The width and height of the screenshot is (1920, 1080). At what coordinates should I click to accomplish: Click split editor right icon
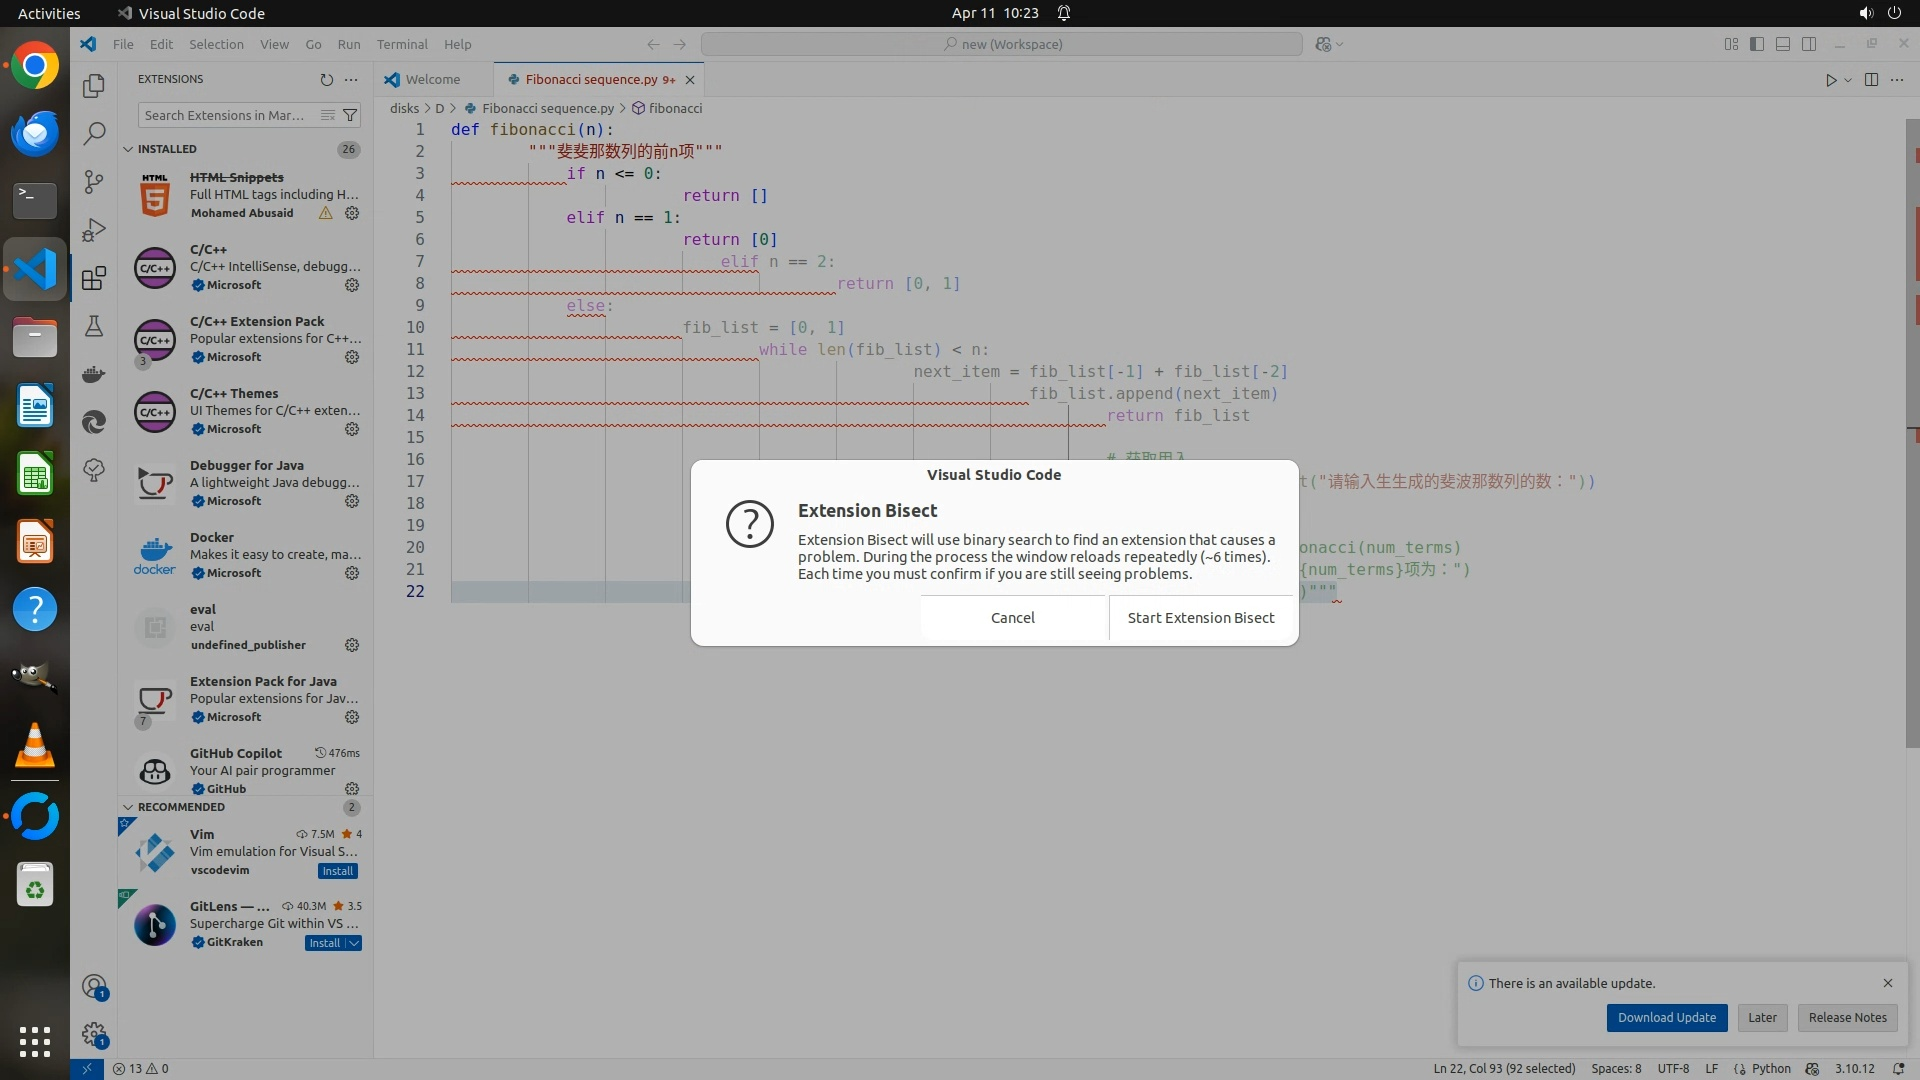[1871, 79]
